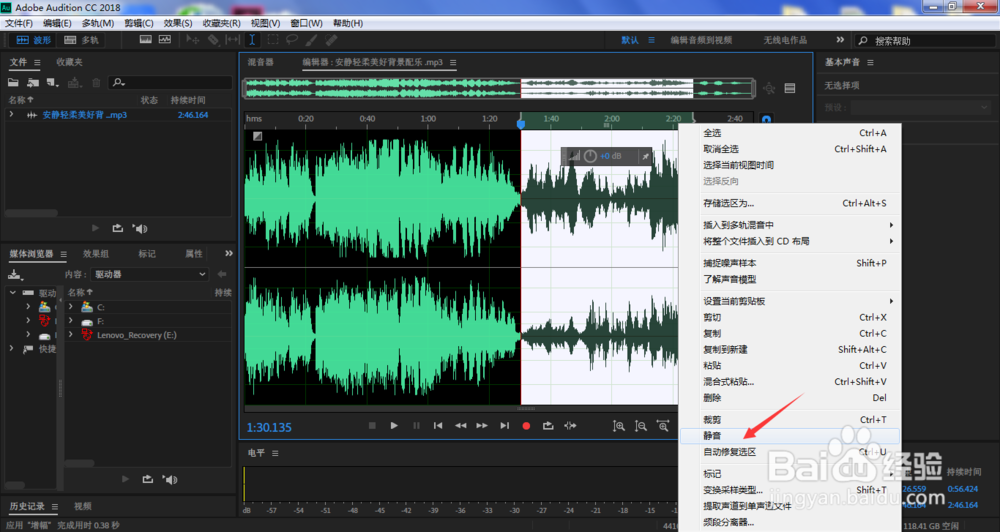The image size is (1000, 532).
Task: Select Lenovo_Recovery (E:) entry
Action: pos(136,335)
